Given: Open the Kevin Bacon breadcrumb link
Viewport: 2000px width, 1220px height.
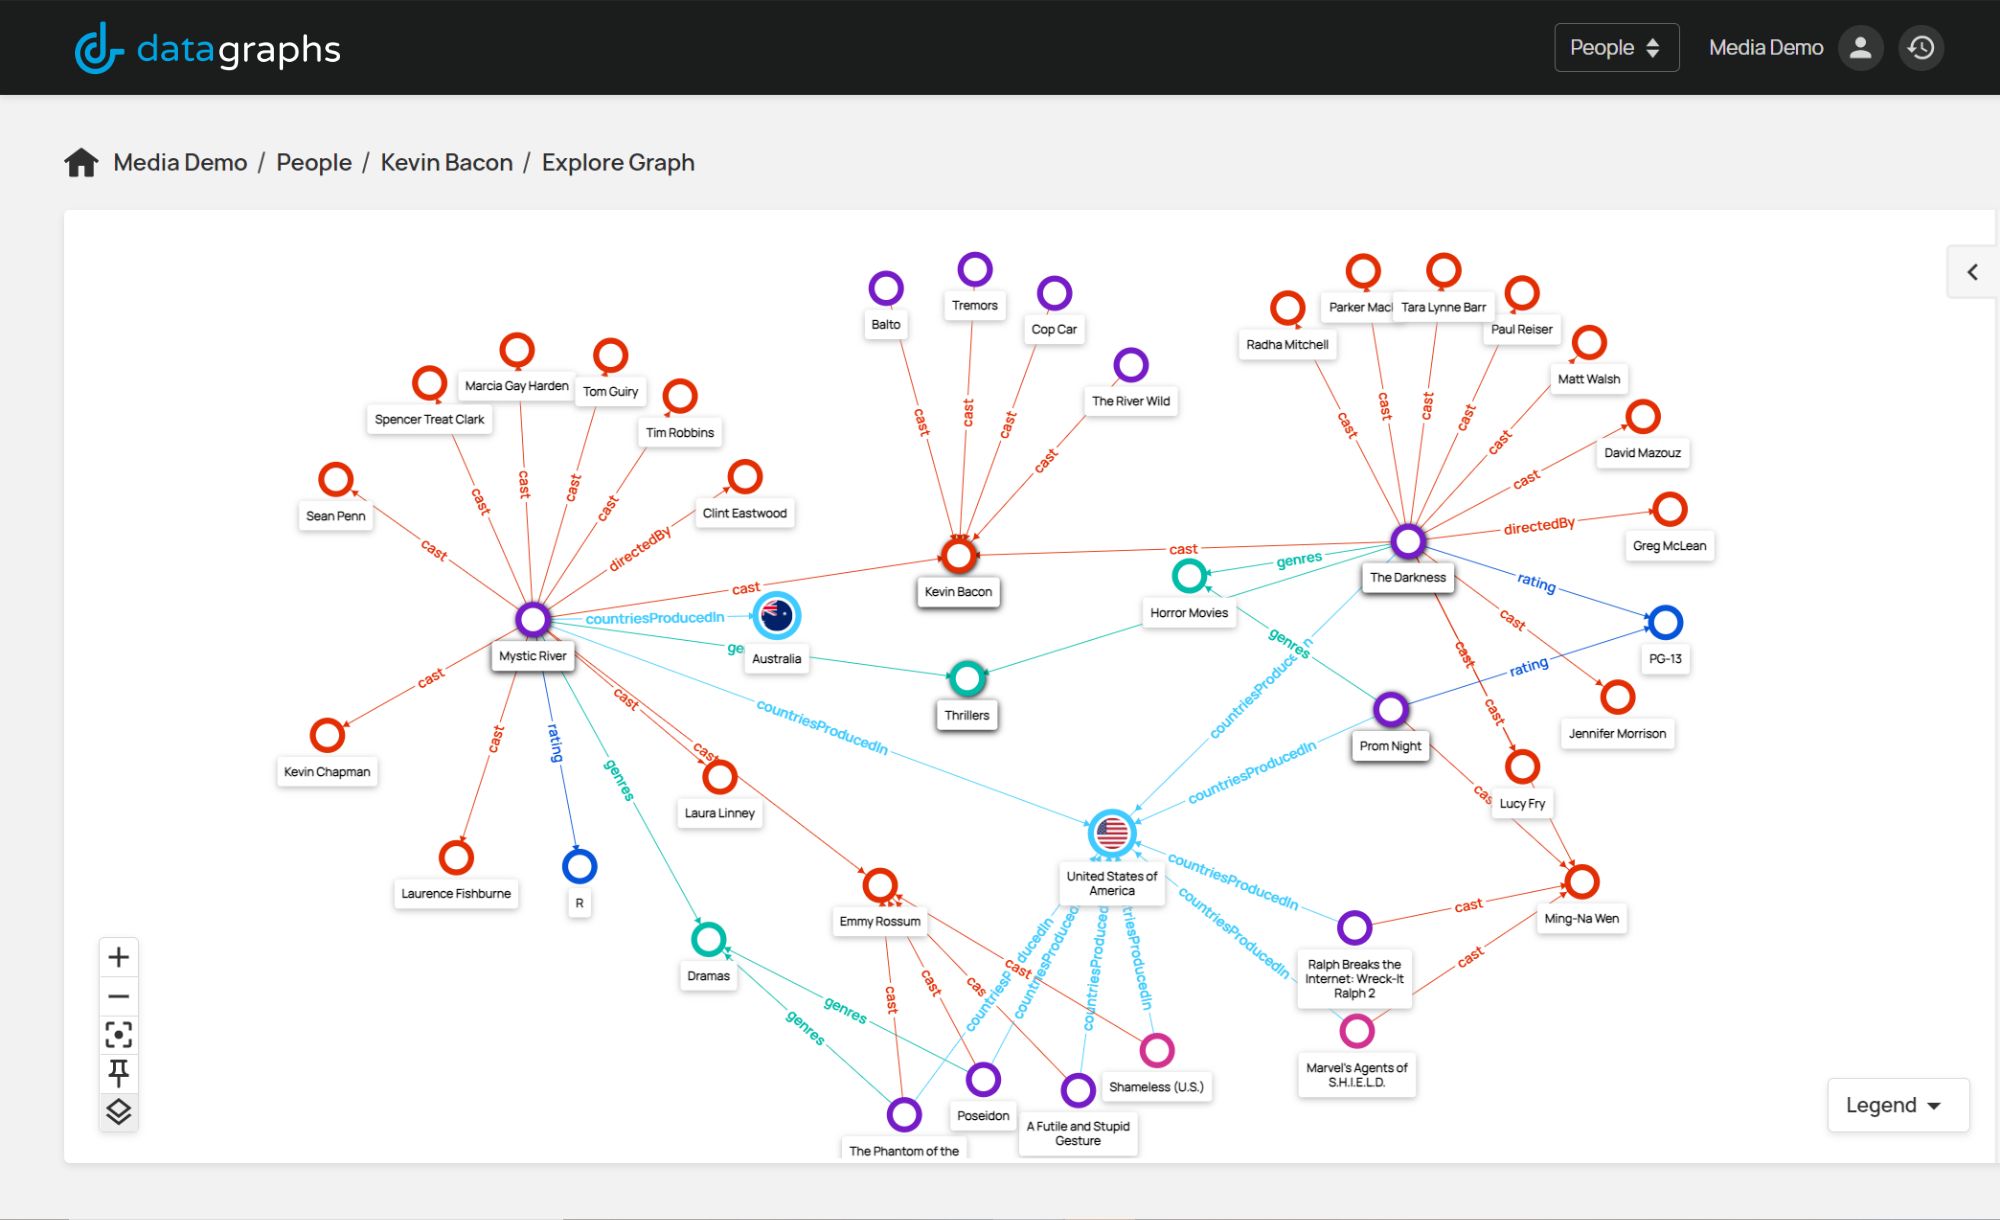Looking at the screenshot, I should 446,162.
